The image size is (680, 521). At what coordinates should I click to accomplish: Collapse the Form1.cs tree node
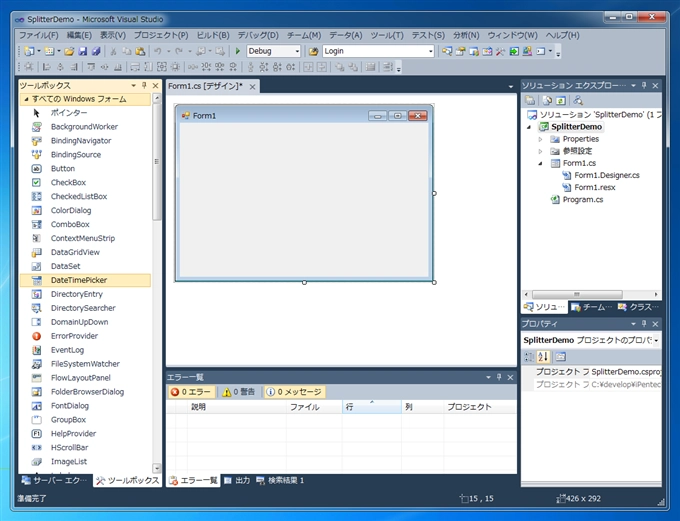coord(541,163)
